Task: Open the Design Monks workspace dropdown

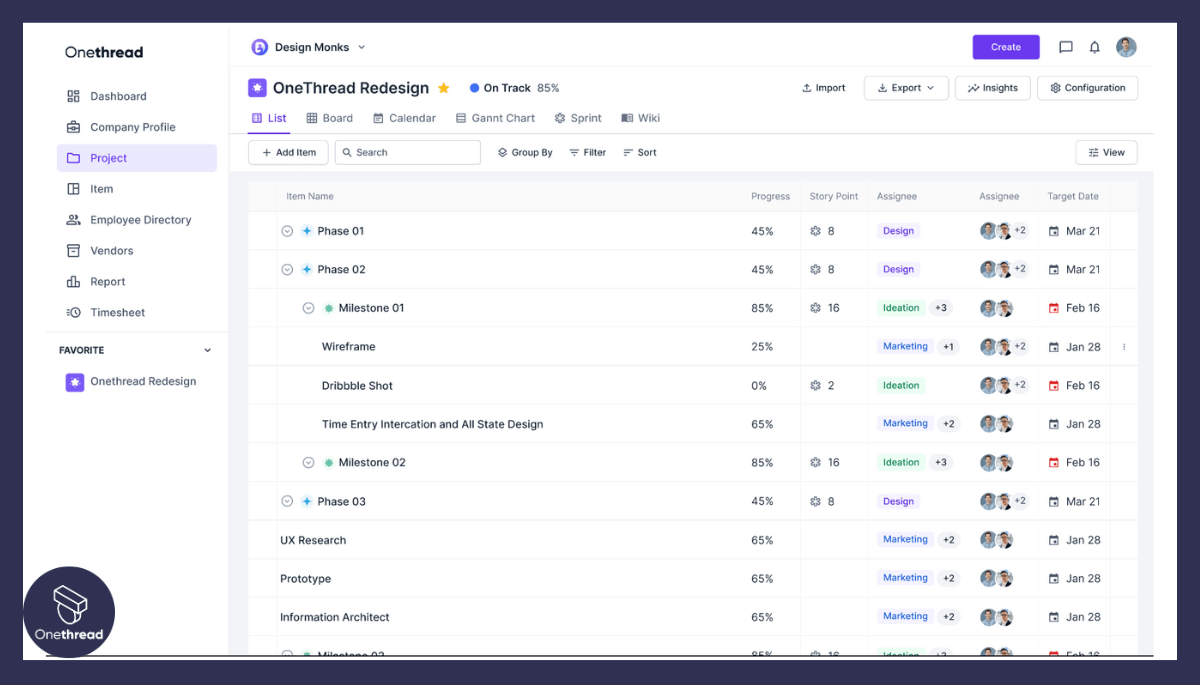Action: [x=362, y=47]
